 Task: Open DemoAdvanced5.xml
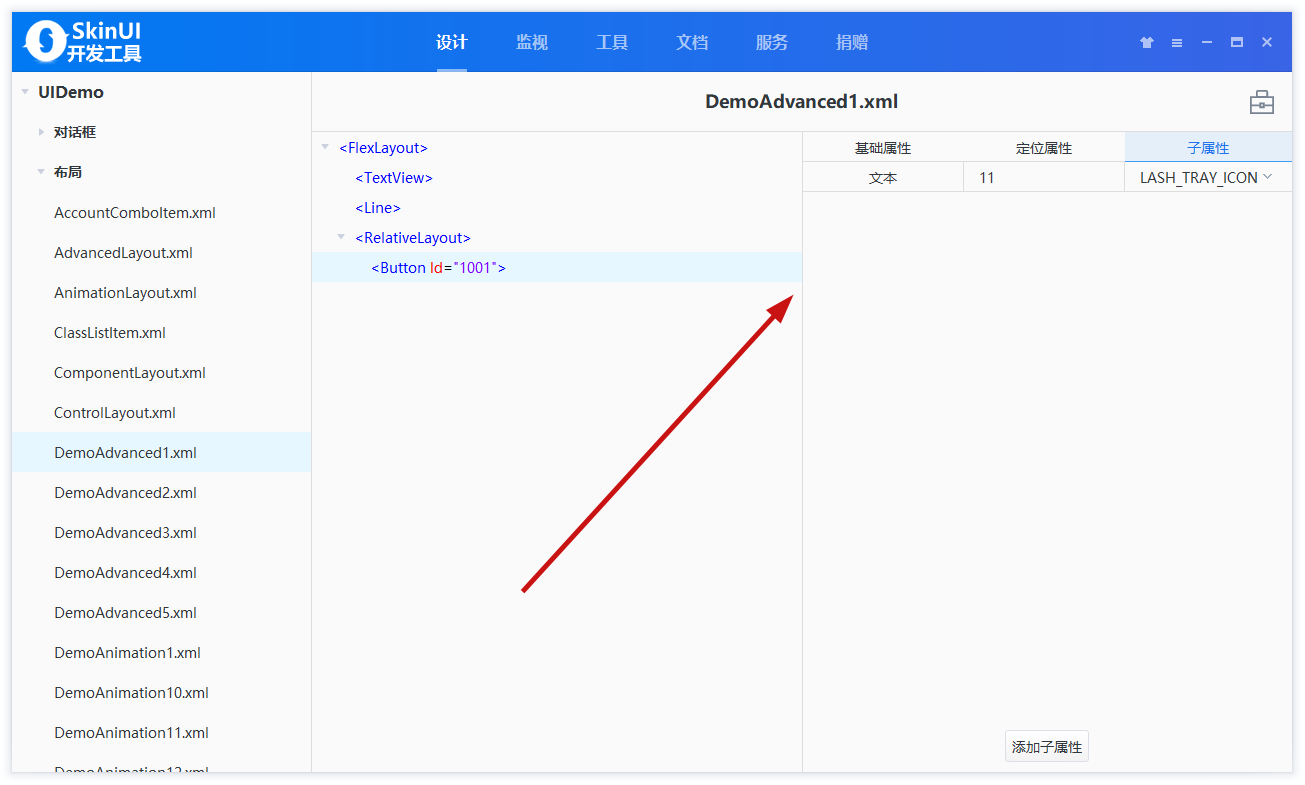[125, 613]
